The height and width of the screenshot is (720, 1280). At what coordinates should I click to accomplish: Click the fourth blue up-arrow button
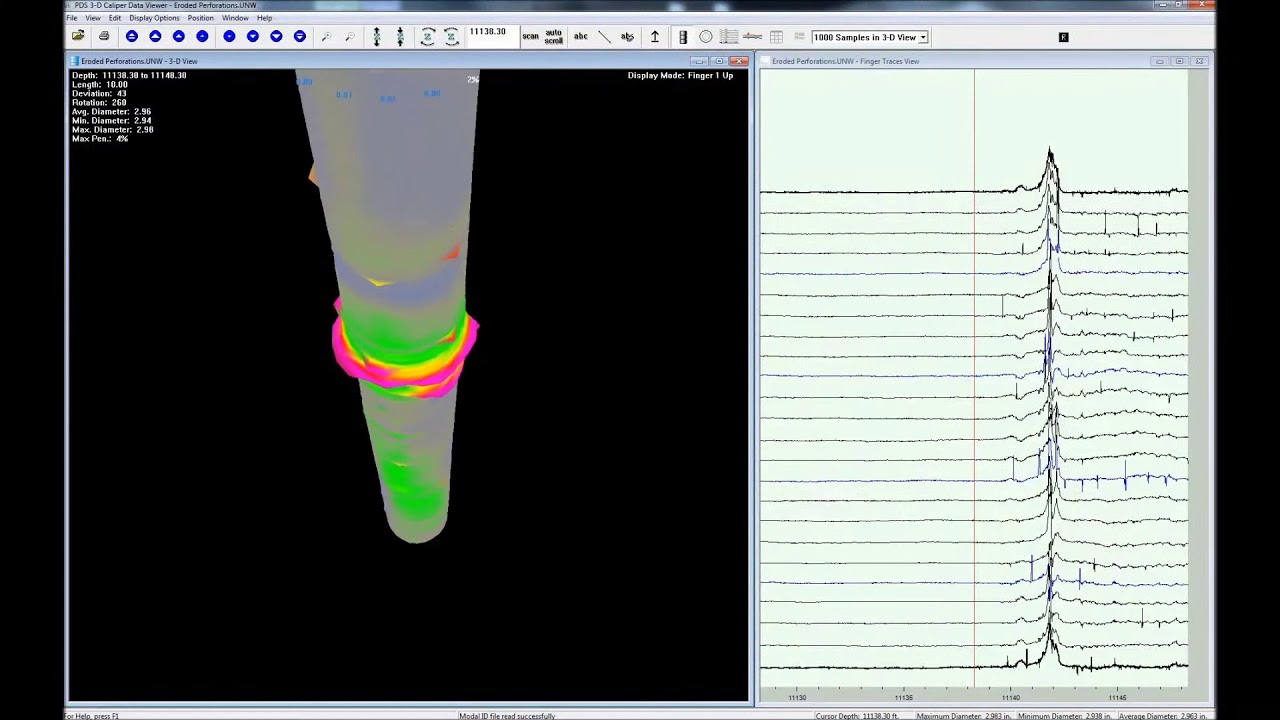click(x=203, y=36)
